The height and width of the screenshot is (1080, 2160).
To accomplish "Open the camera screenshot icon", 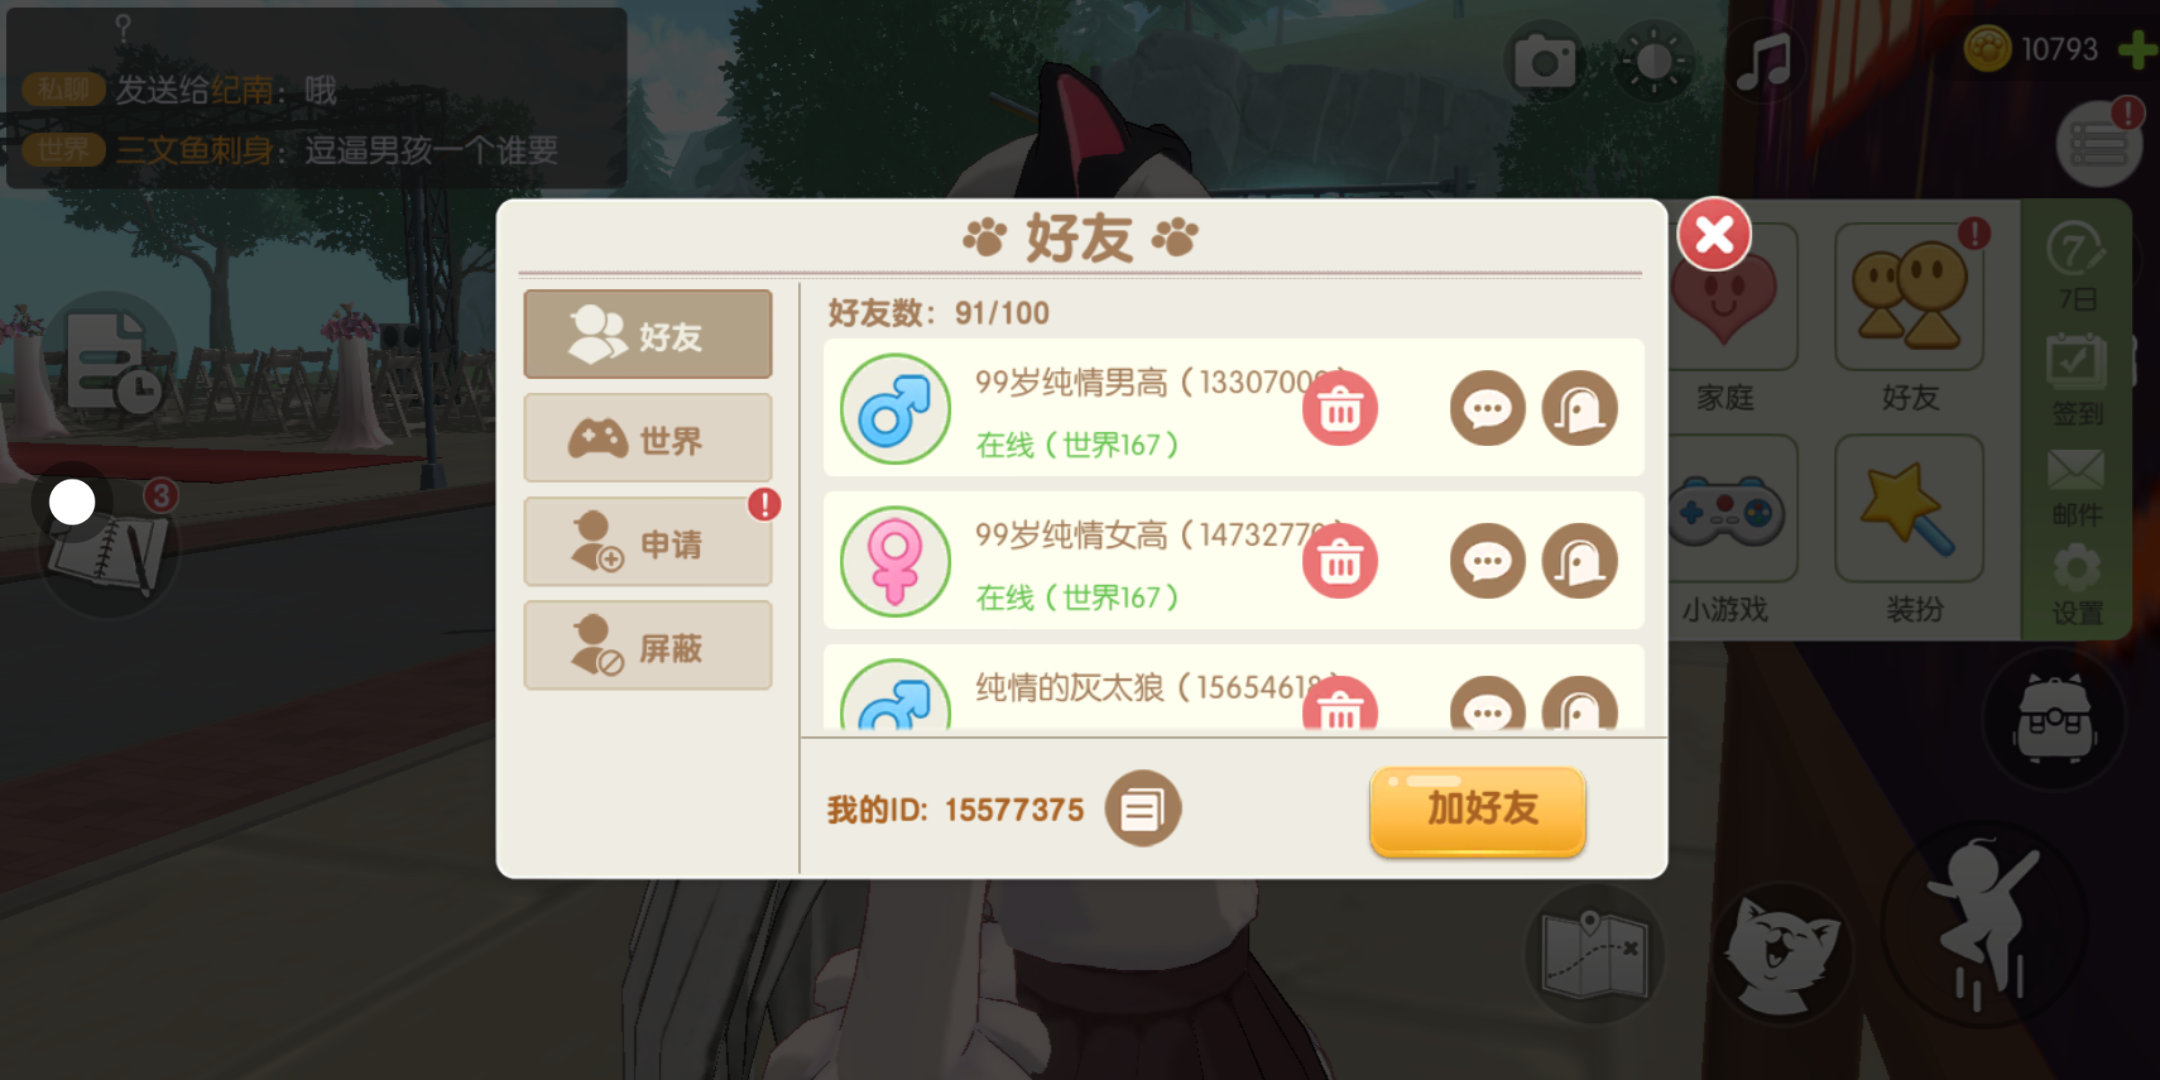I will tap(1544, 62).
